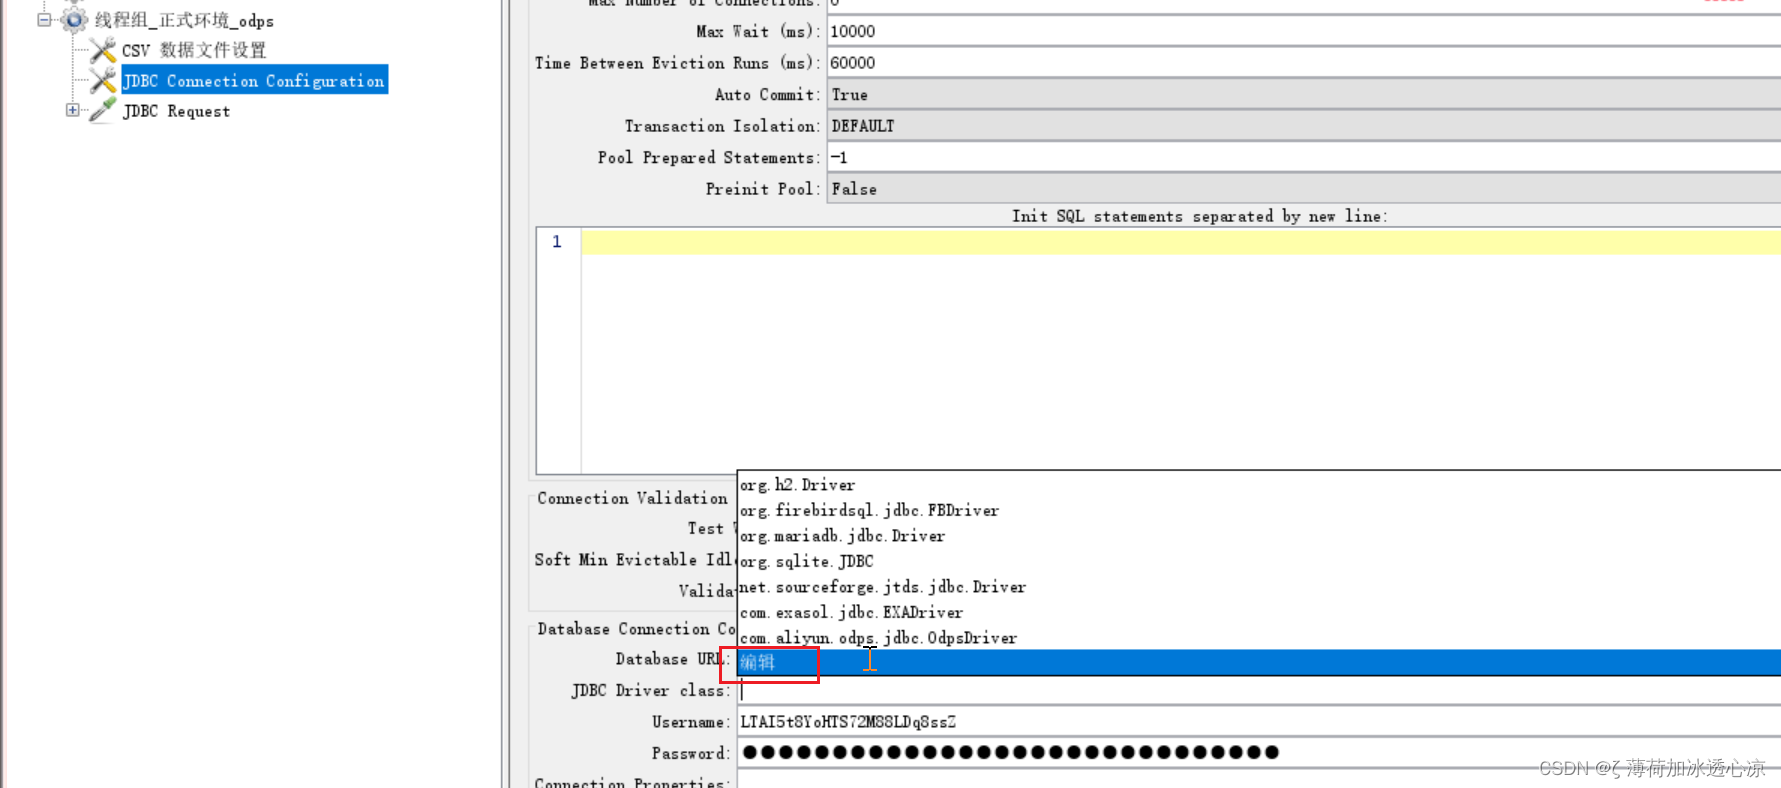Choose com.exasol.jdbc.EXADriver from the list
This screenshot has height=788, width=1781.
(1259, 612)
